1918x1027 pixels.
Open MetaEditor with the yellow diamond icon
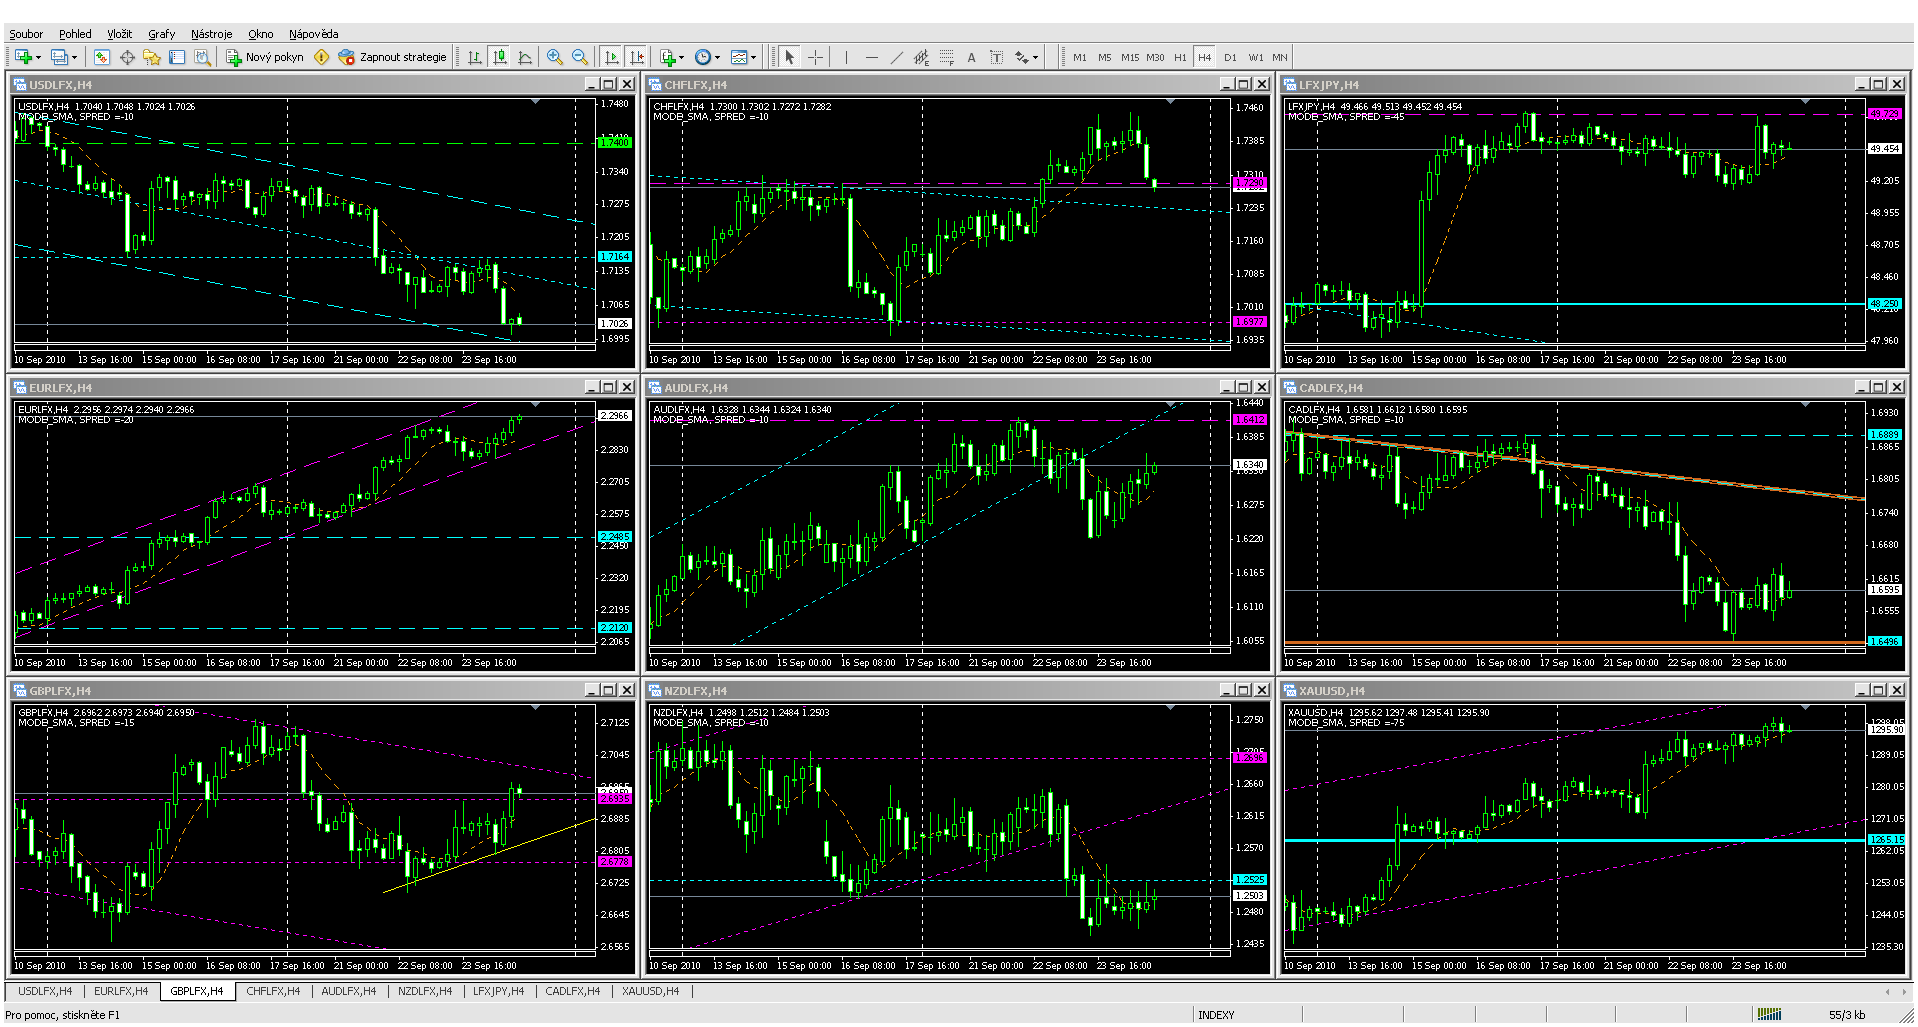tap(321, 58)
